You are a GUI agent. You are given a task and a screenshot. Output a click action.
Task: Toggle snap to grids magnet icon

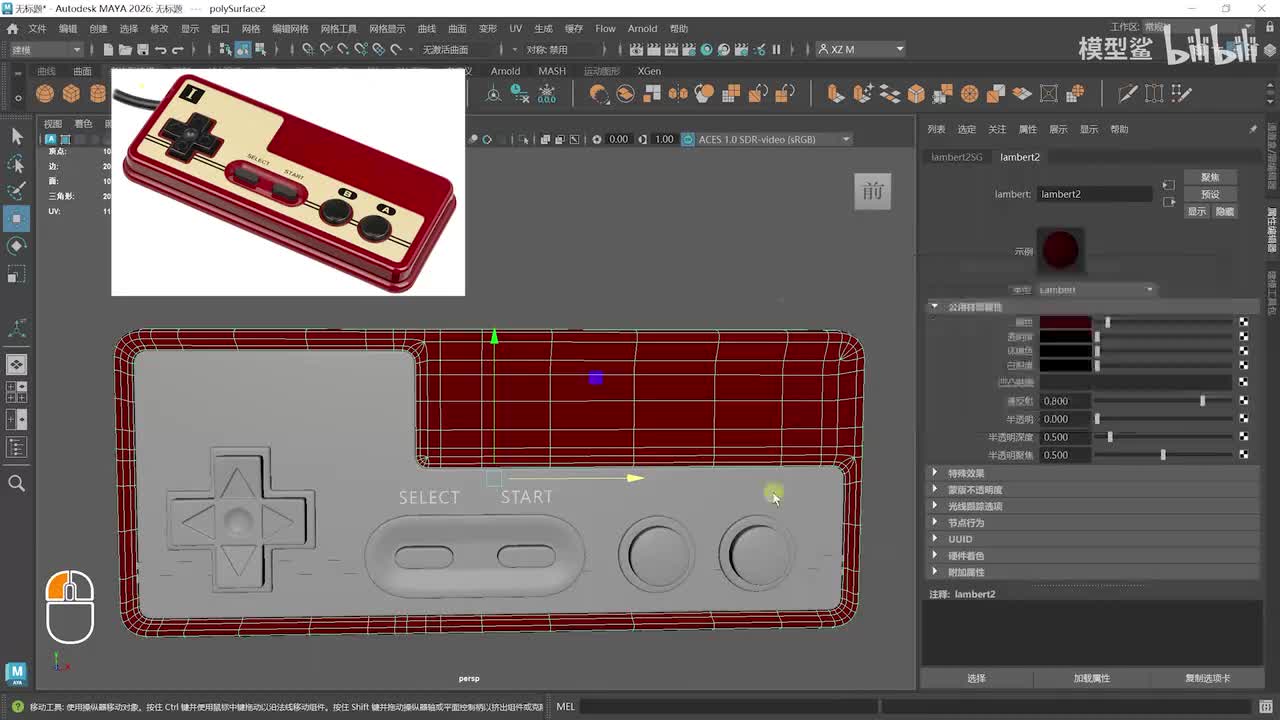tap(308, 49)
